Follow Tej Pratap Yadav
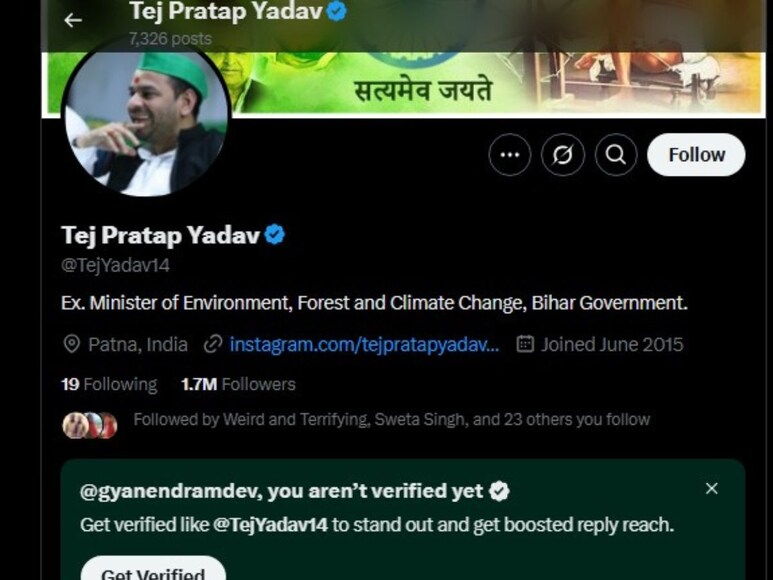773x580 pixels. point(696,155)
